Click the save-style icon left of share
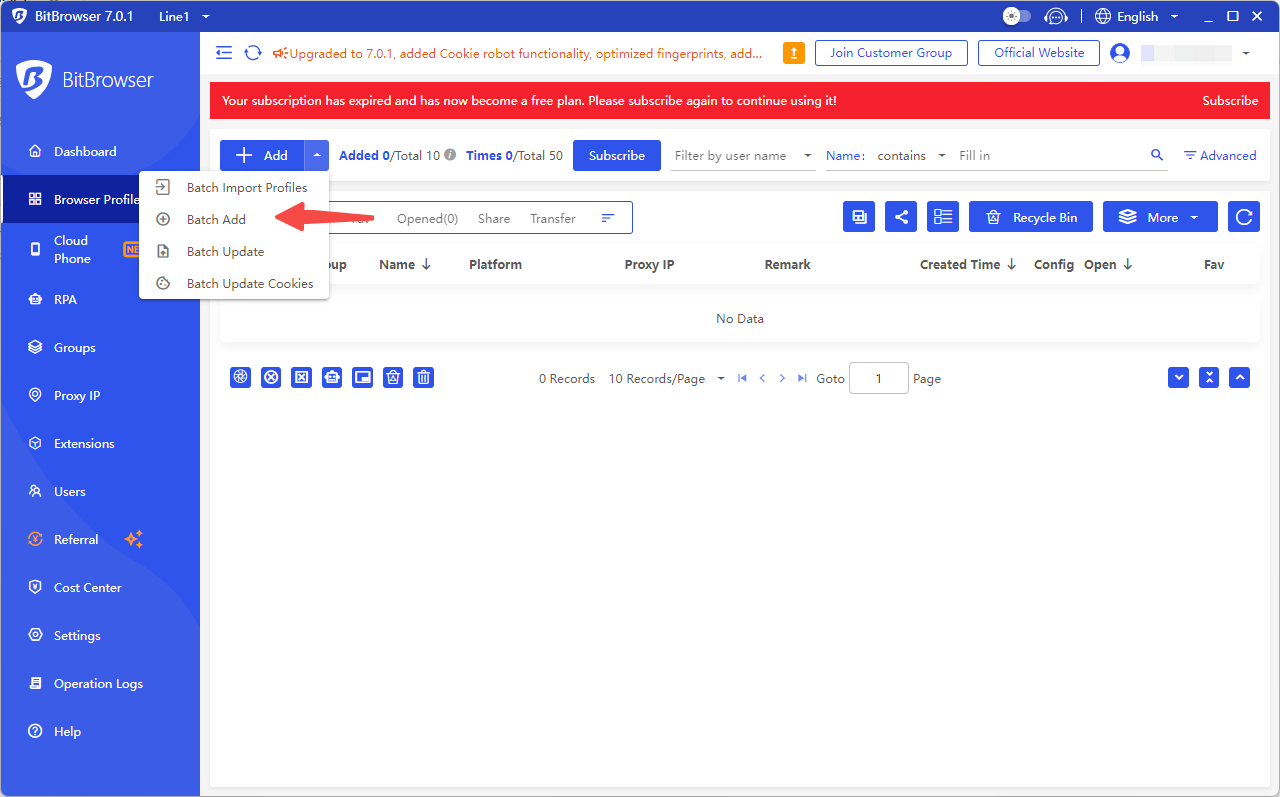Viewport: 1280px width, 797px height. 859,217
